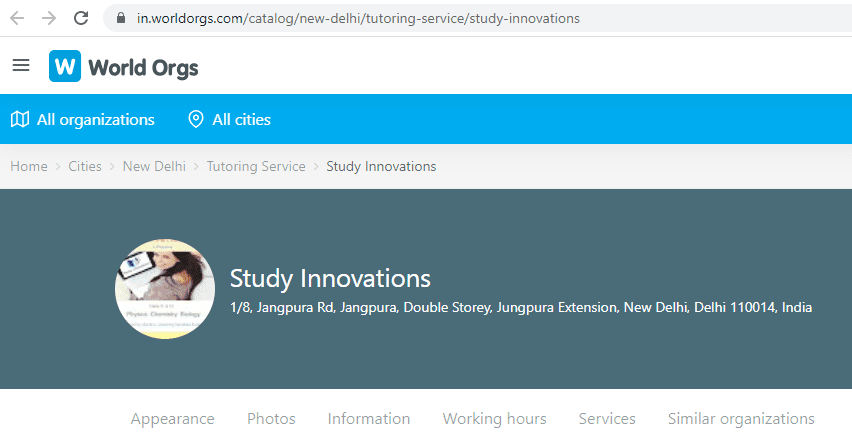View site security lock icon
The width and height of the screenshot is (852, 444).
pyautogui.click(x=121, y=18)
